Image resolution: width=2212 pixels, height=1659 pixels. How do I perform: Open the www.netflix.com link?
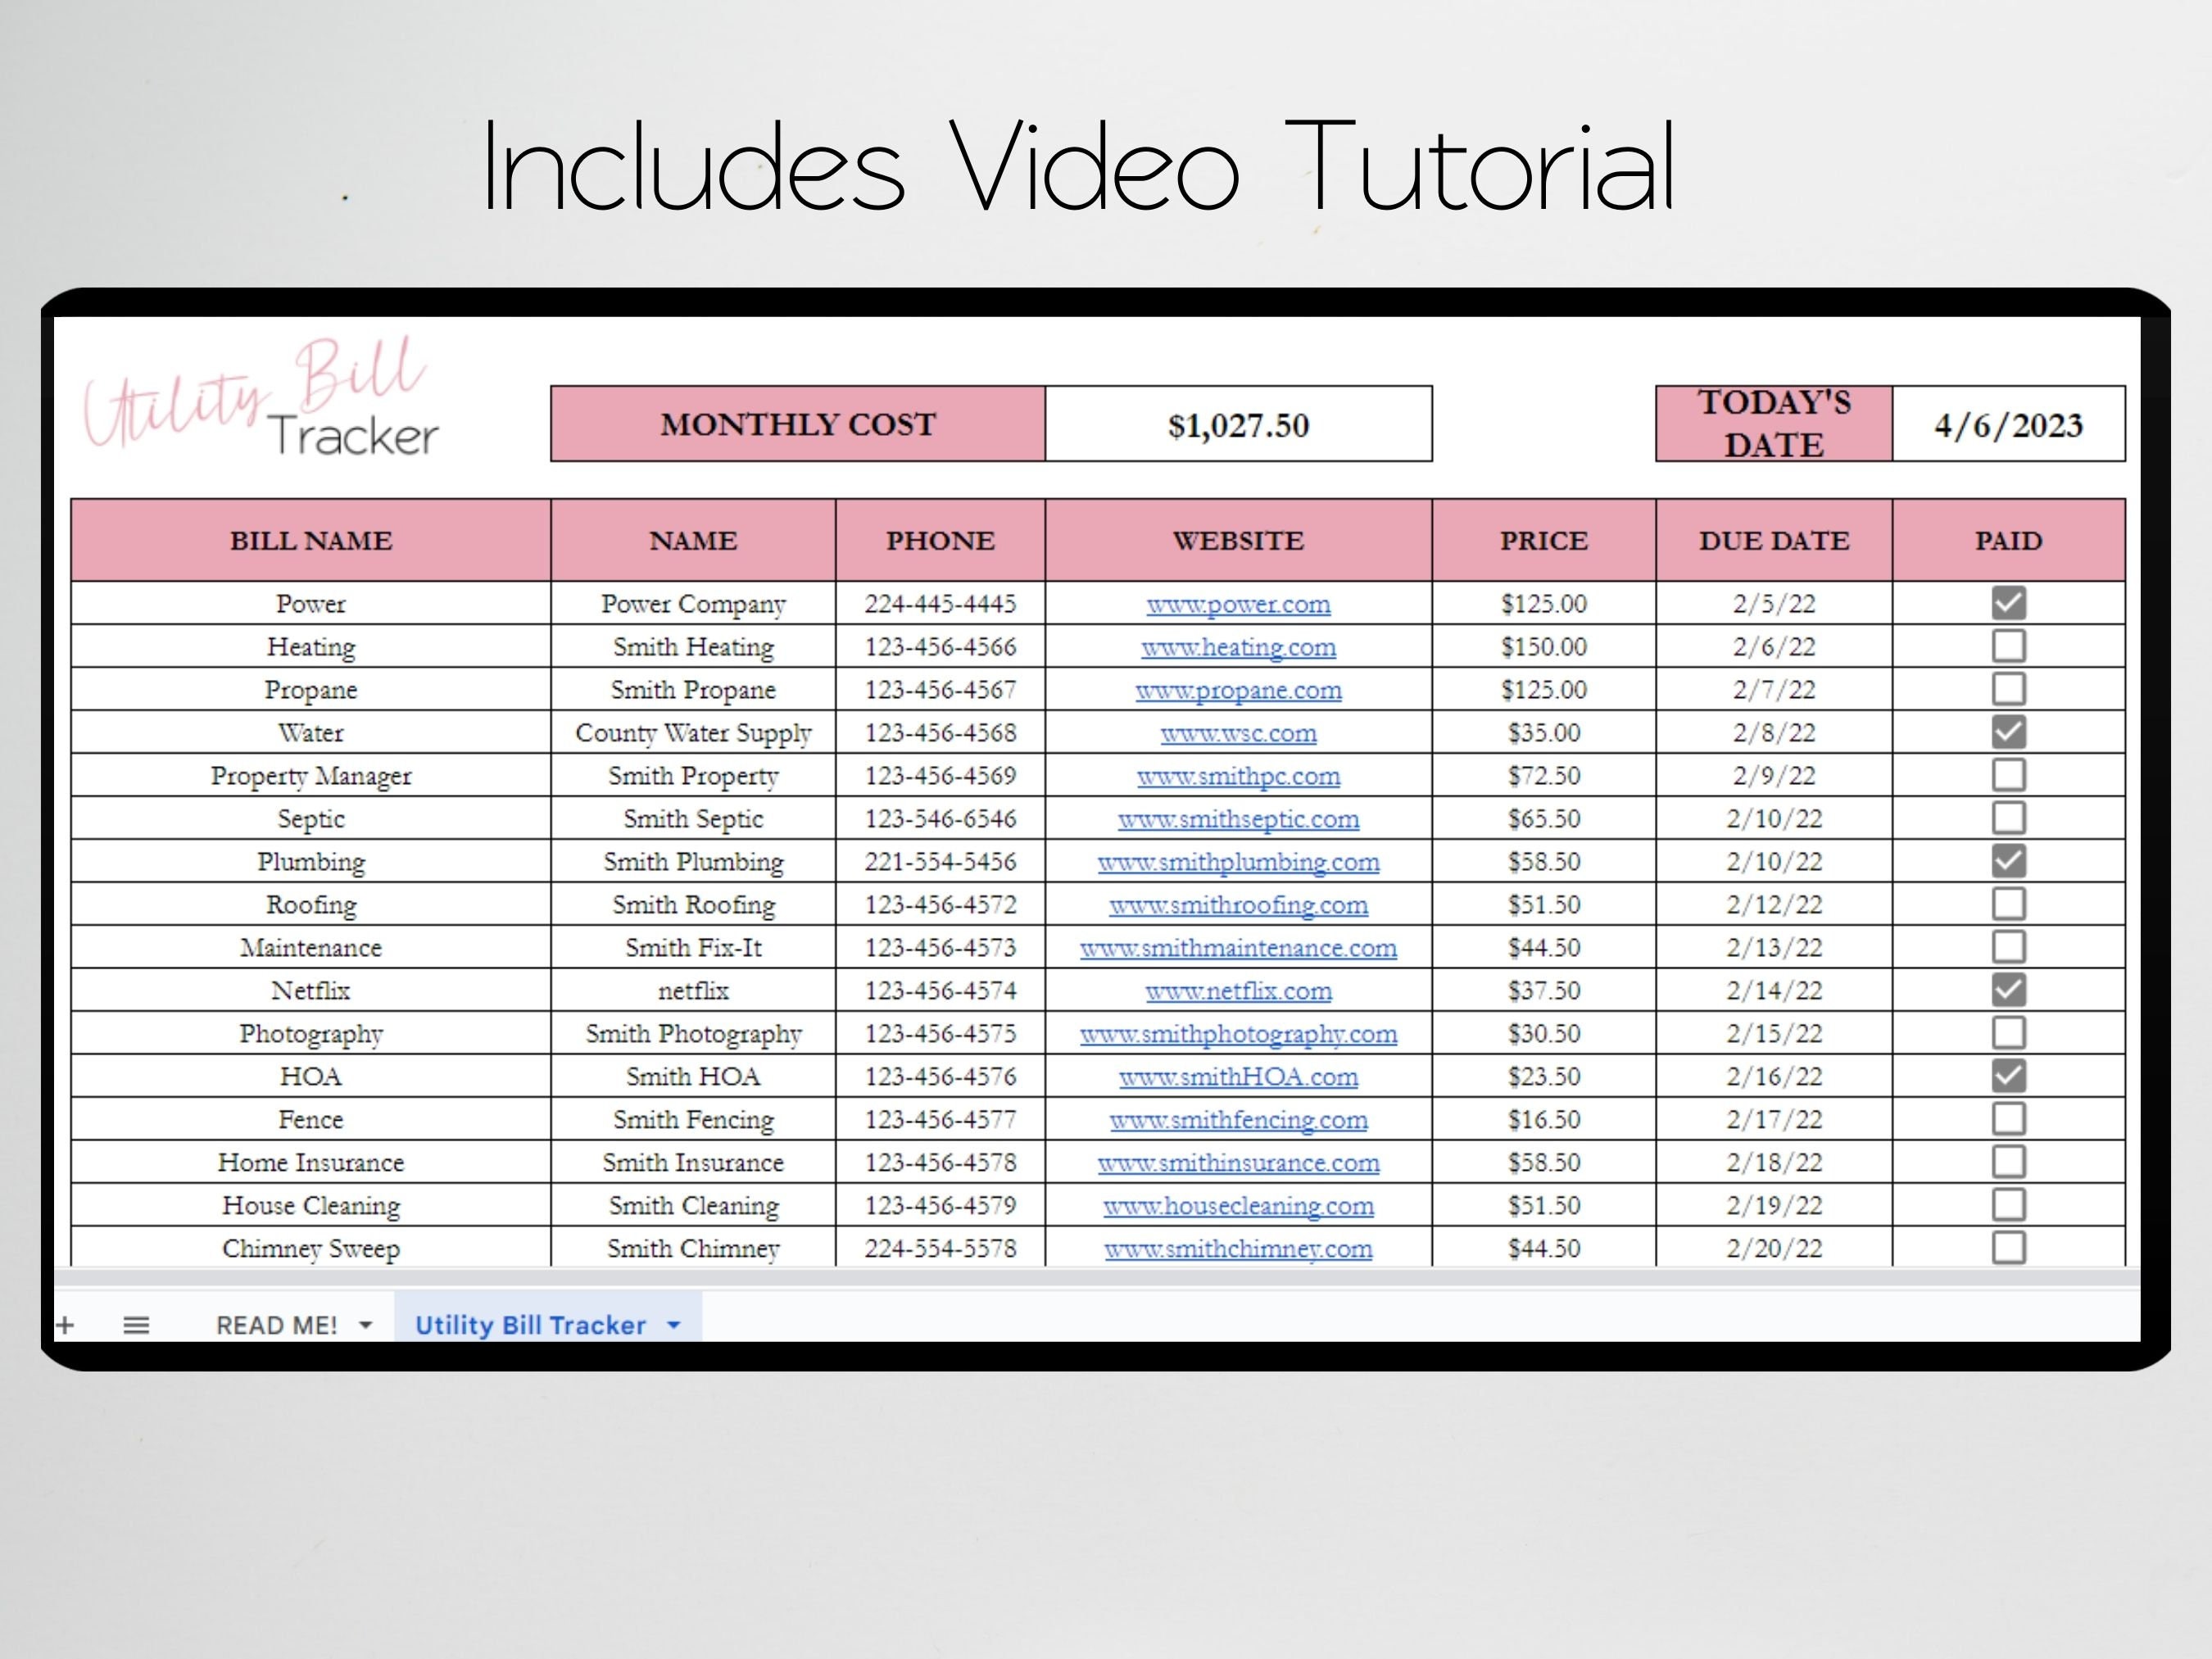1239,990
